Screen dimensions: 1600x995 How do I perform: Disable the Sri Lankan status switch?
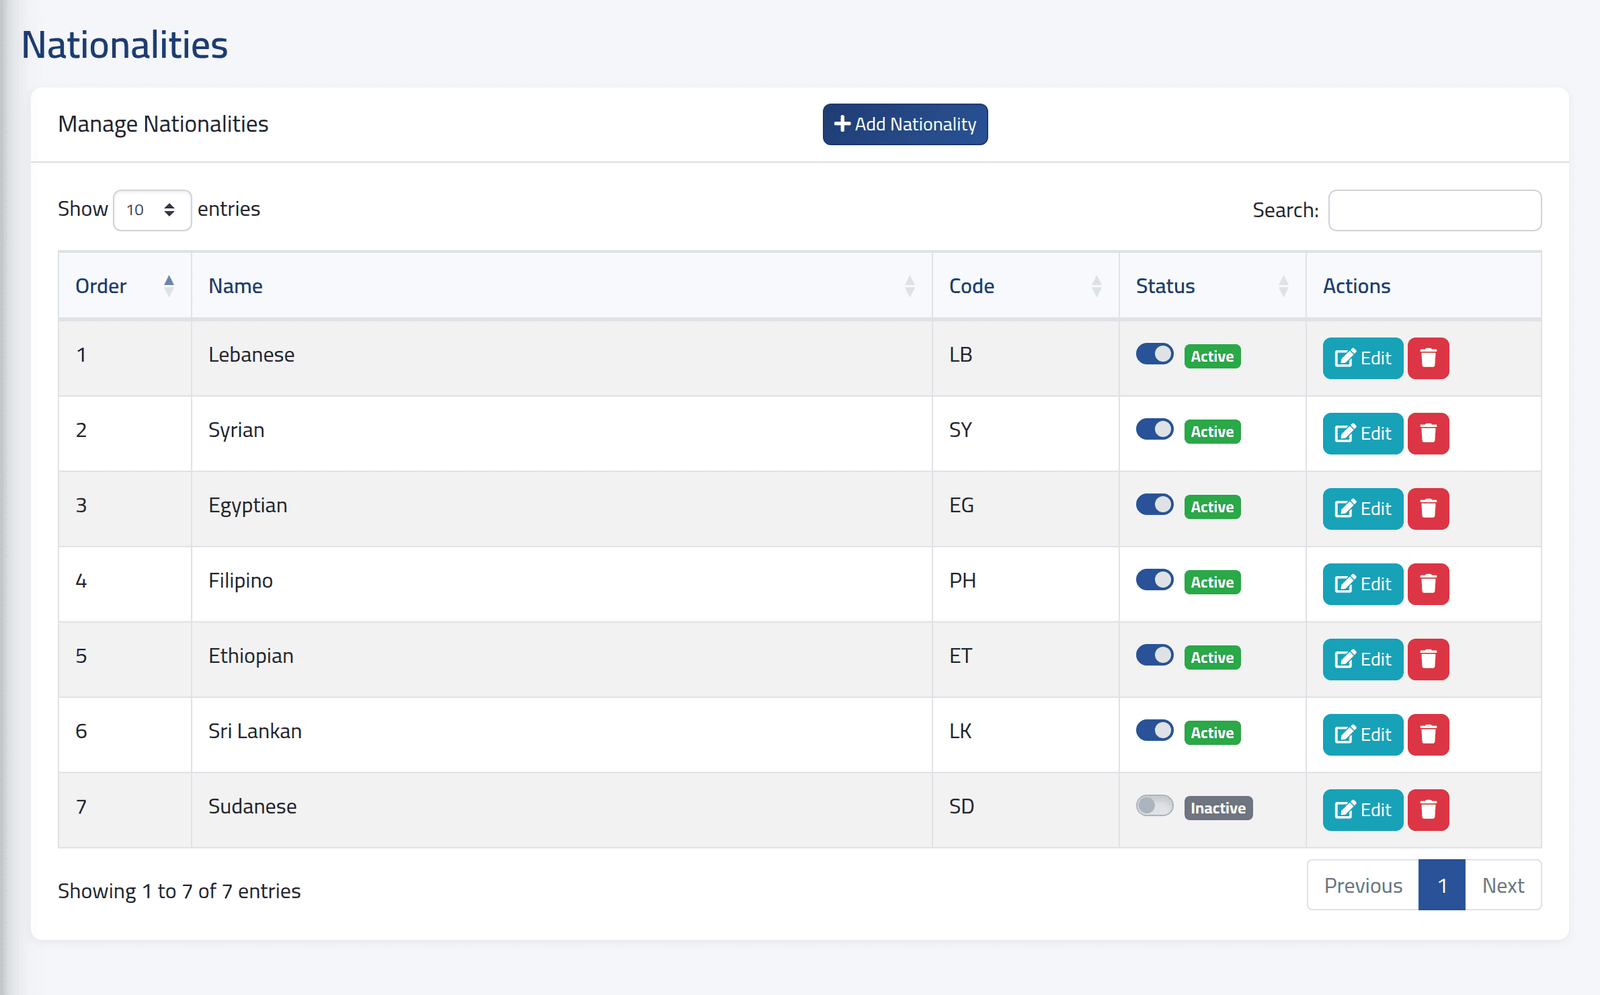click(x=1155, y=730)
